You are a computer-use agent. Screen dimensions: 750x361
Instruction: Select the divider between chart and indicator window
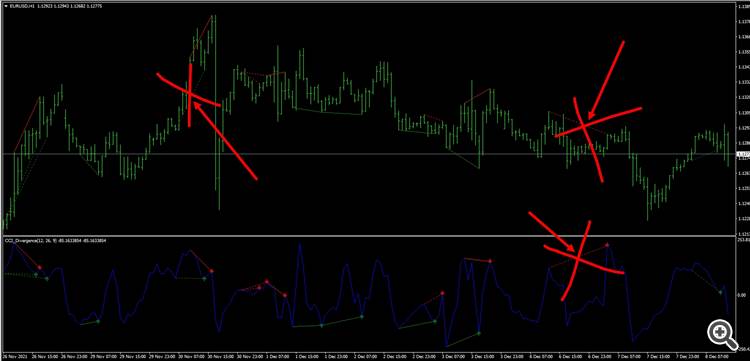tap(368, 236)
